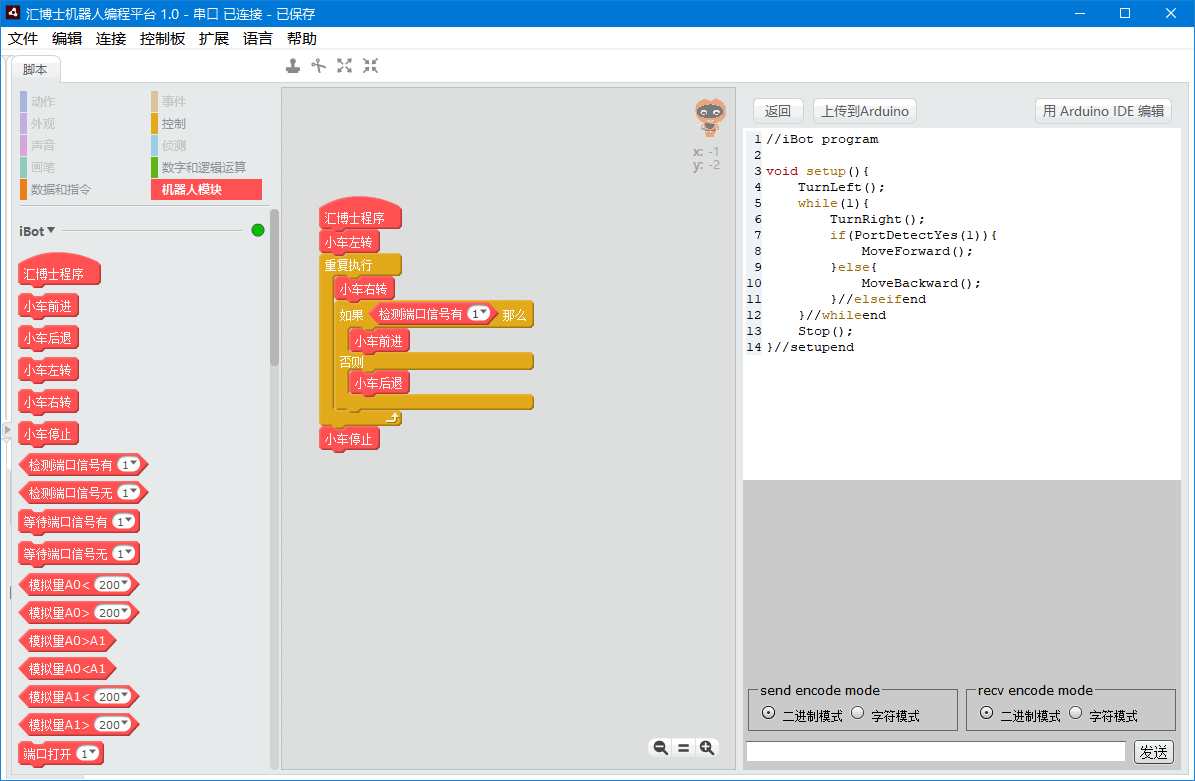Select the orange 控制 category swatch
1195x781 pixels.
pyautogui.click(x=155, y=124)
